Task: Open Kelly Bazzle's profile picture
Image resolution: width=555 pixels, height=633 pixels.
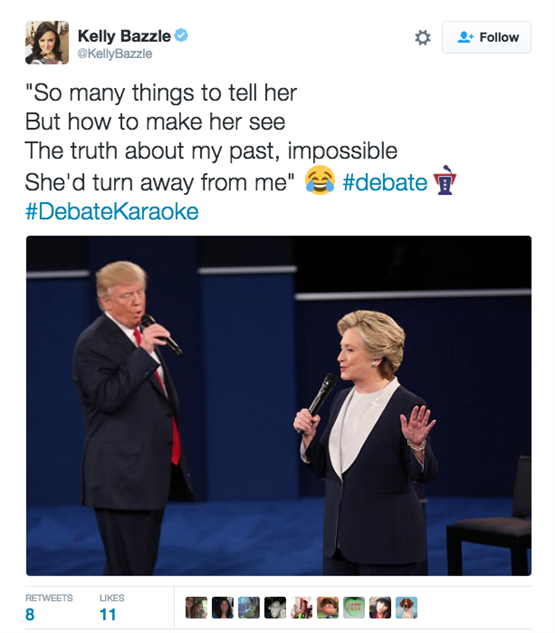Action: 47,42
